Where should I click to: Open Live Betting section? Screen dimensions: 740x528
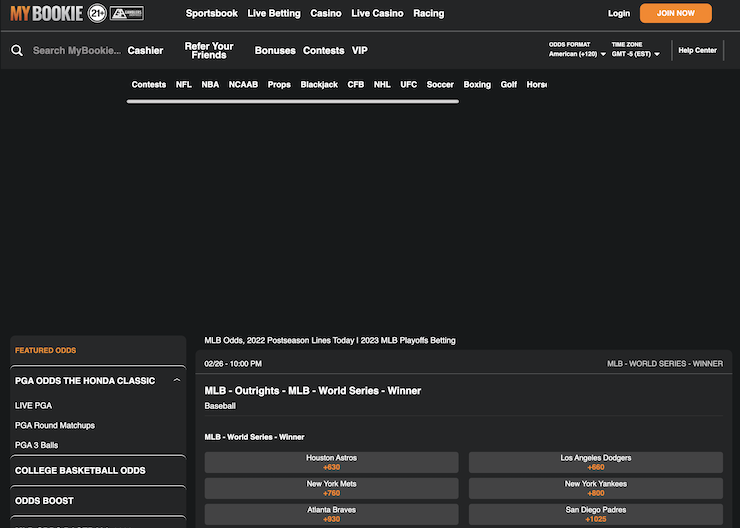[x=274, y=13]
